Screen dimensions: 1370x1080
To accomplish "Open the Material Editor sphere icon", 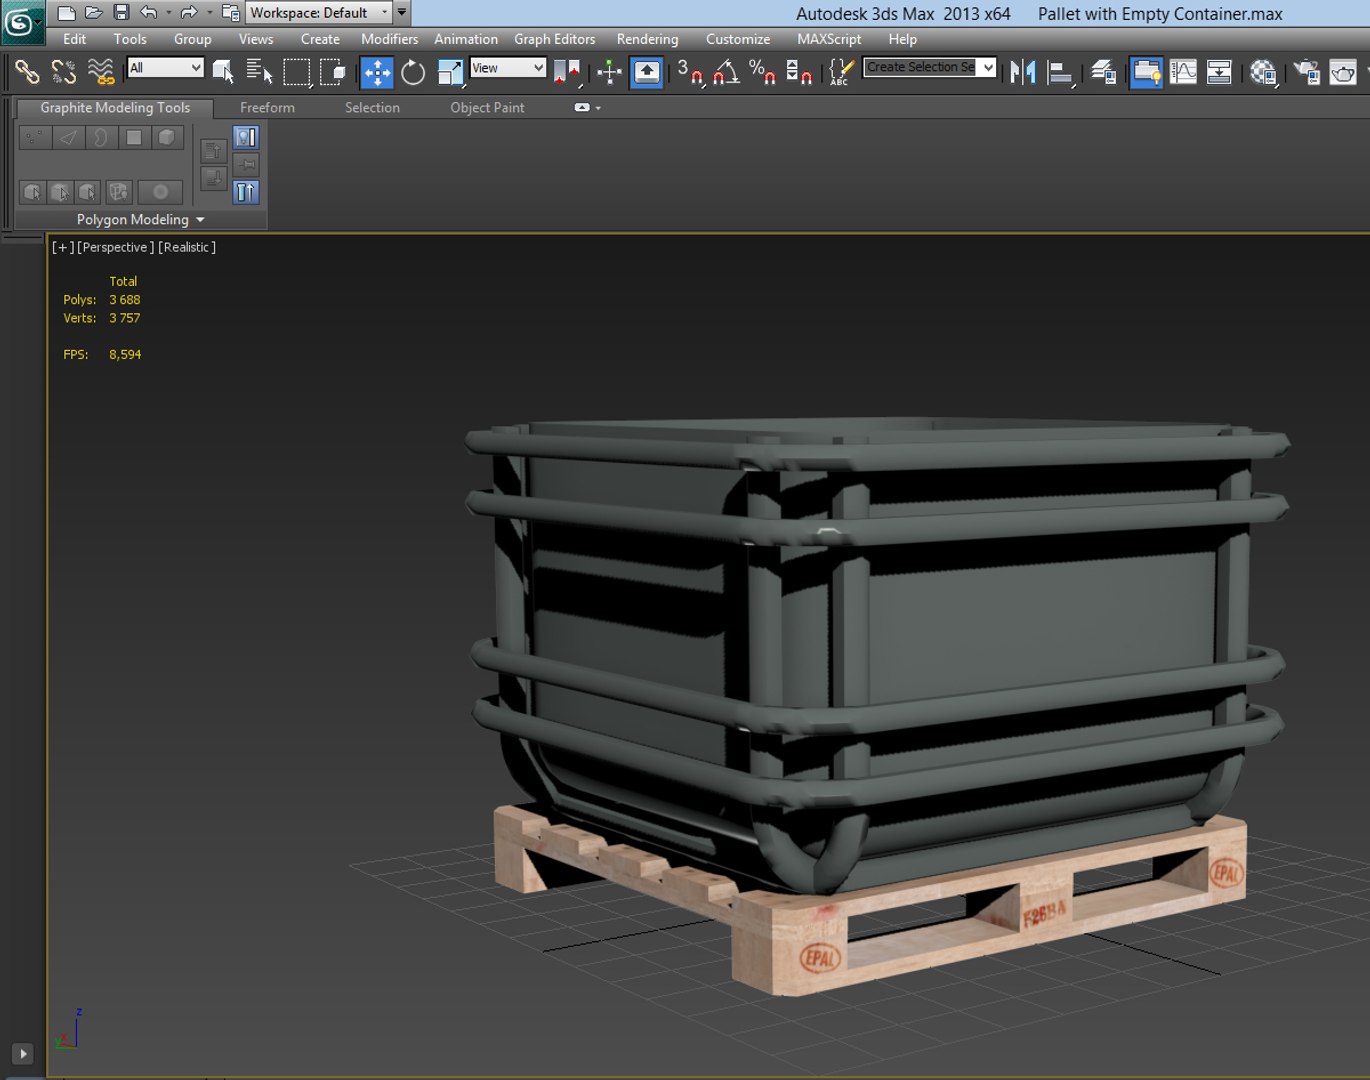I will point(1263,72).
